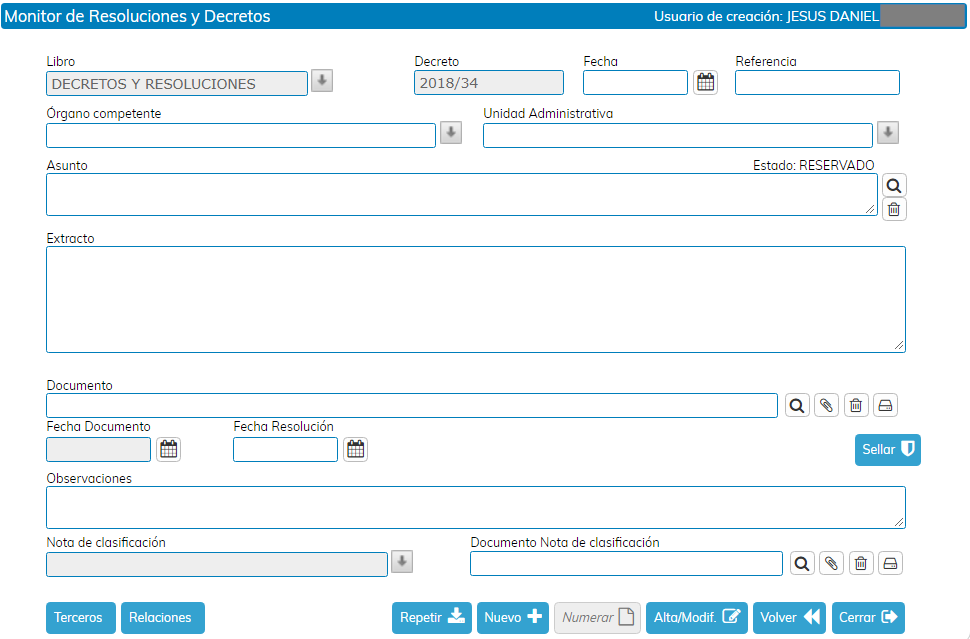The image size is (970, 639).
Task: Click the 'Monitor de Resoluciones y Decretos' title
Action: [137, 16]
